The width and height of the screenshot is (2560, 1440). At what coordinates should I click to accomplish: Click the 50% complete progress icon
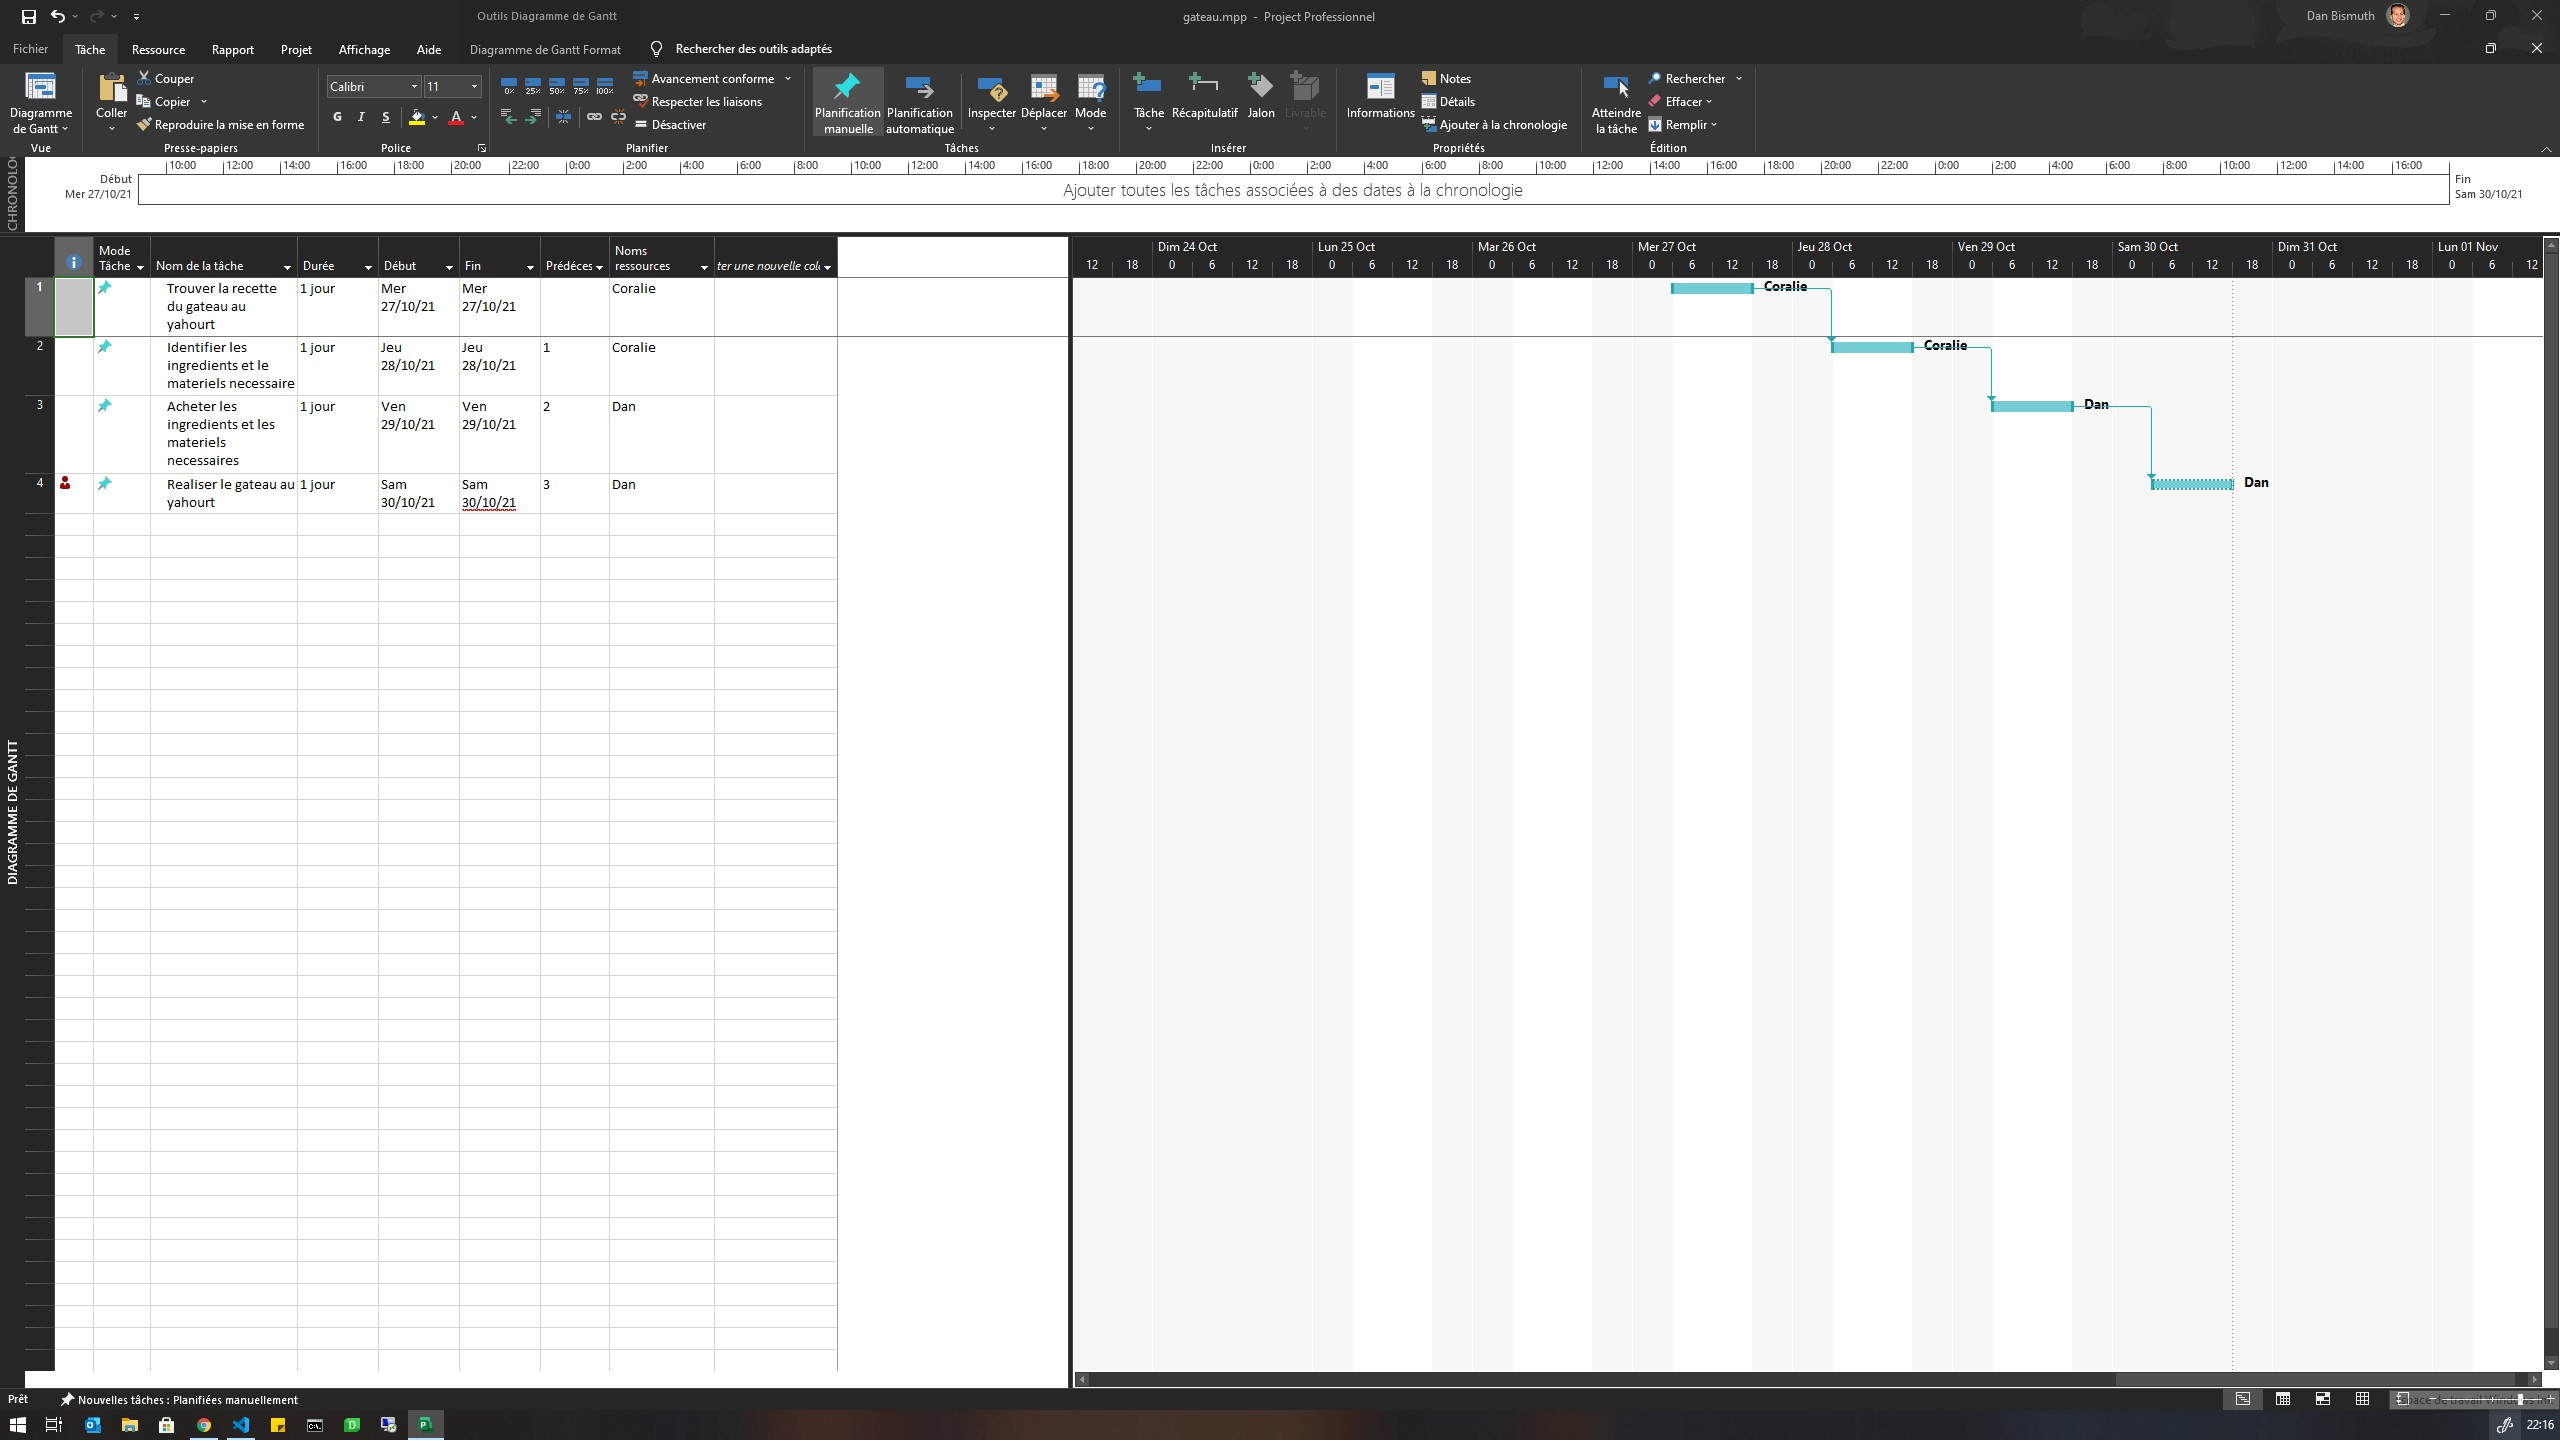pyautogui.click(x=557, y=87)
